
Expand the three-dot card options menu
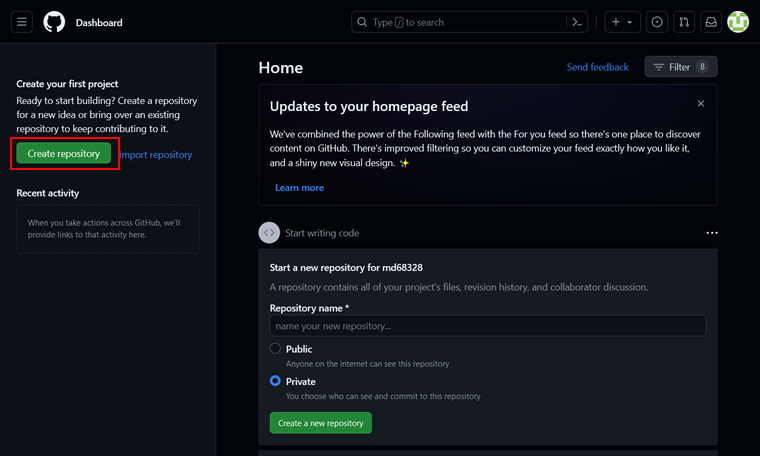pyautogui.click(x=712, y=233)
